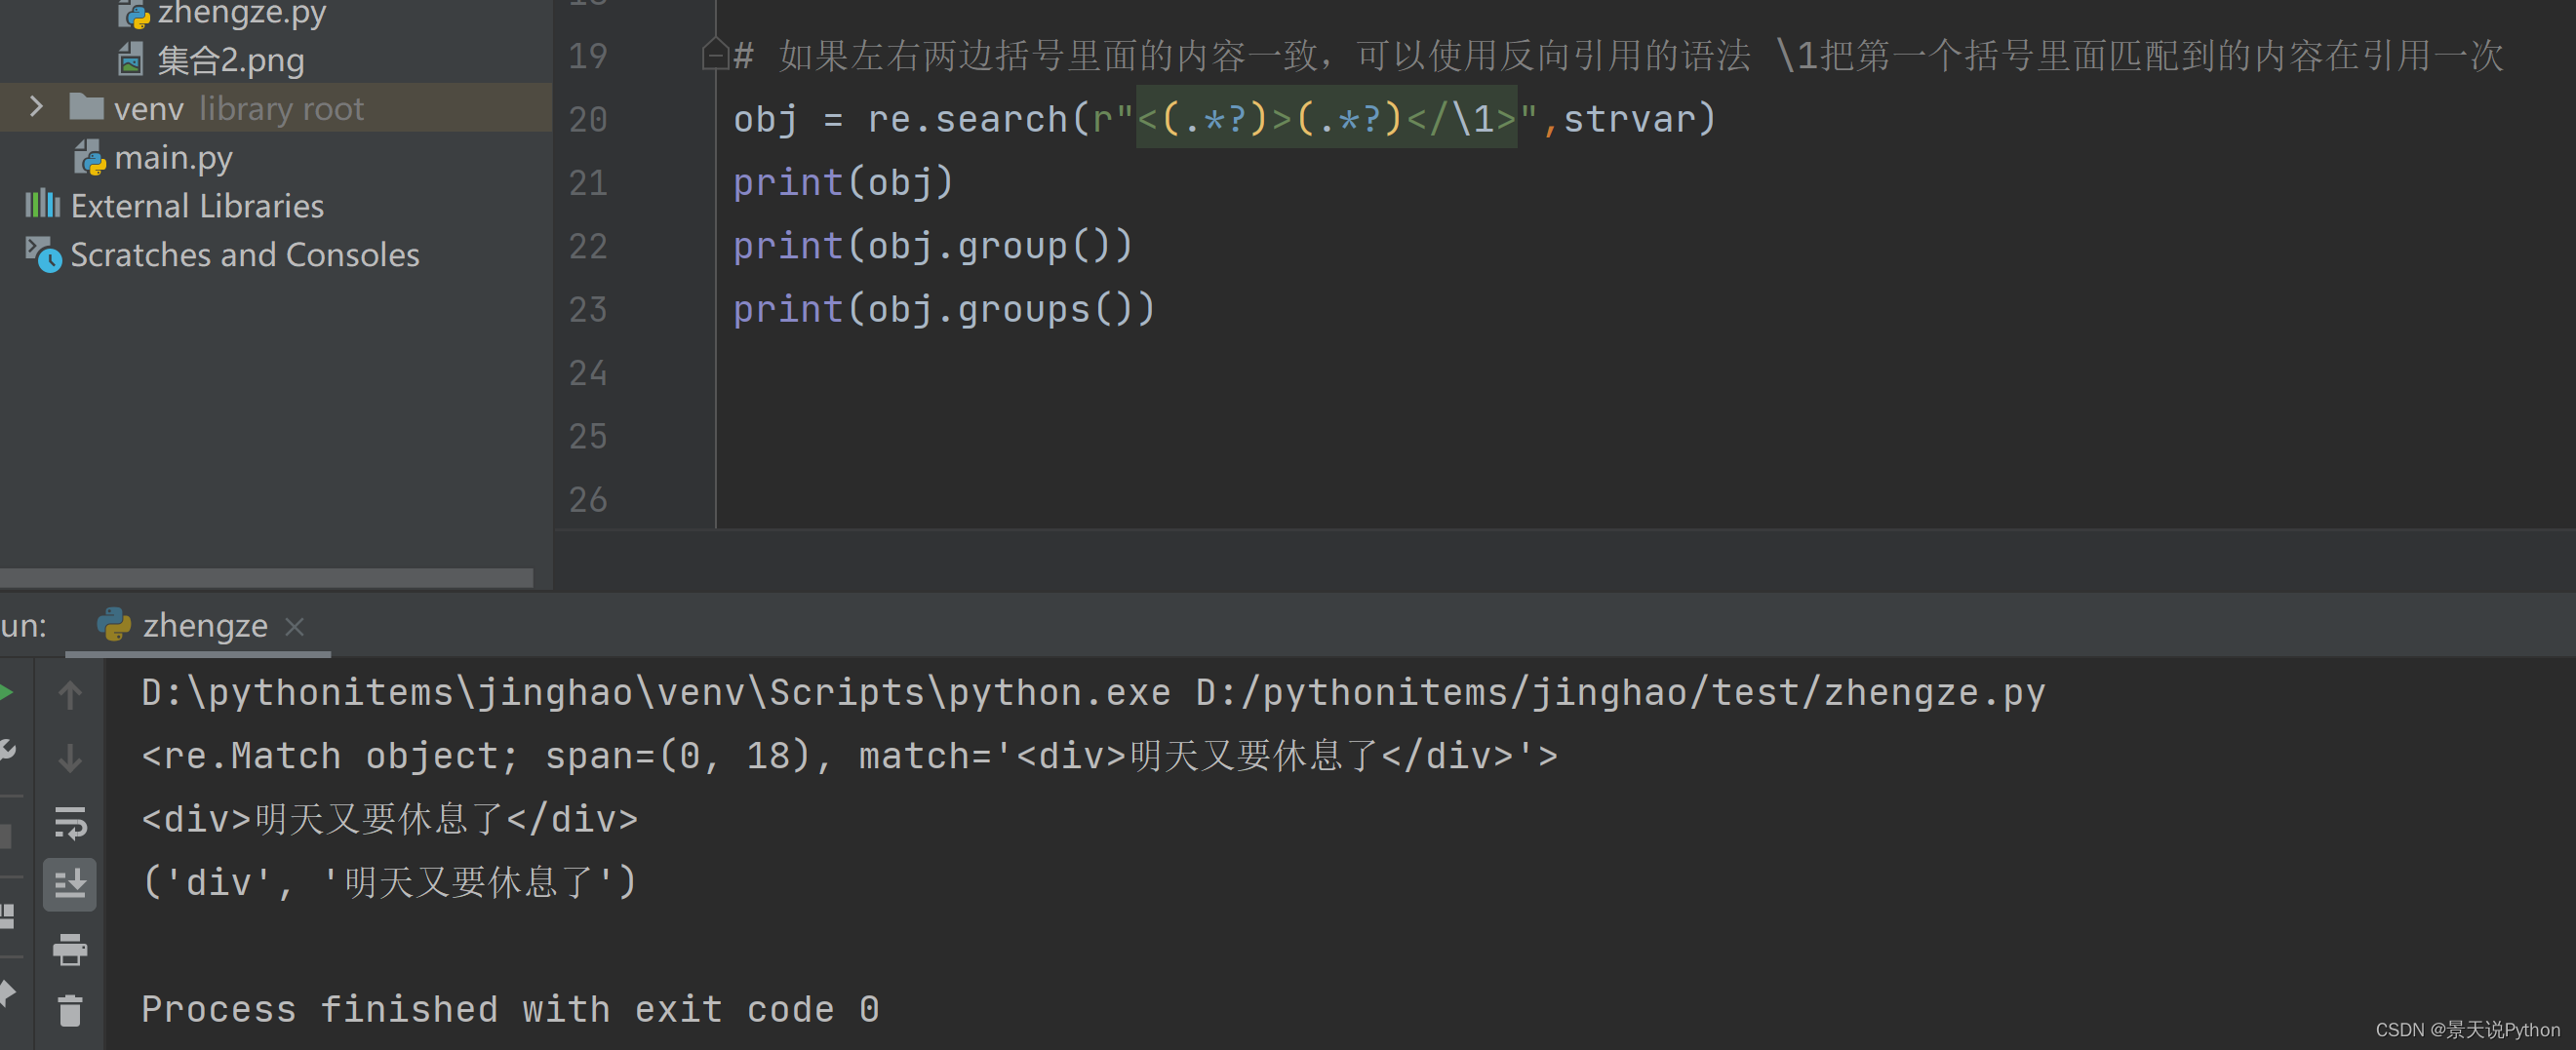Open 集合2.png from the project tree
2576x1050 pixels.
(230, 60)
